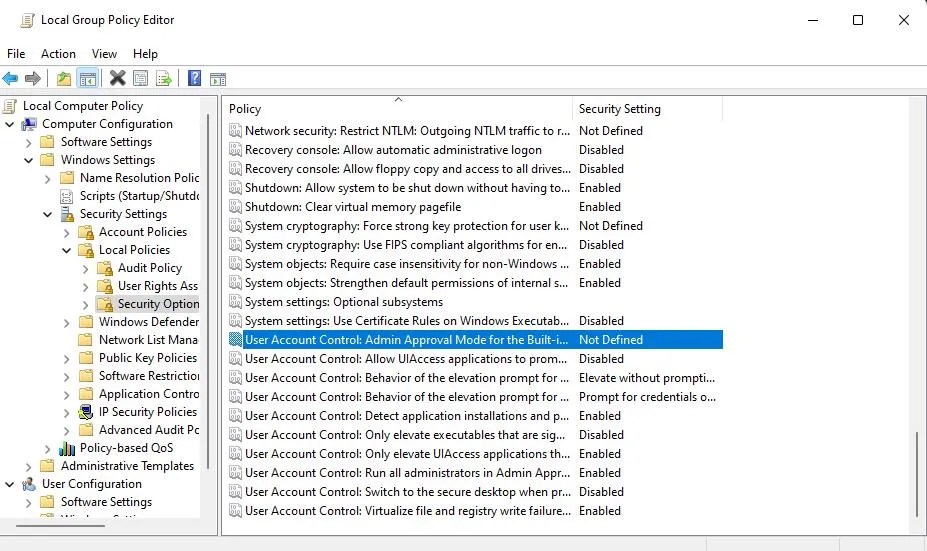The image size is (927, 551).
Task: Select User Account Control: Admin Approval Mode policy
Action: click(475, 340)
